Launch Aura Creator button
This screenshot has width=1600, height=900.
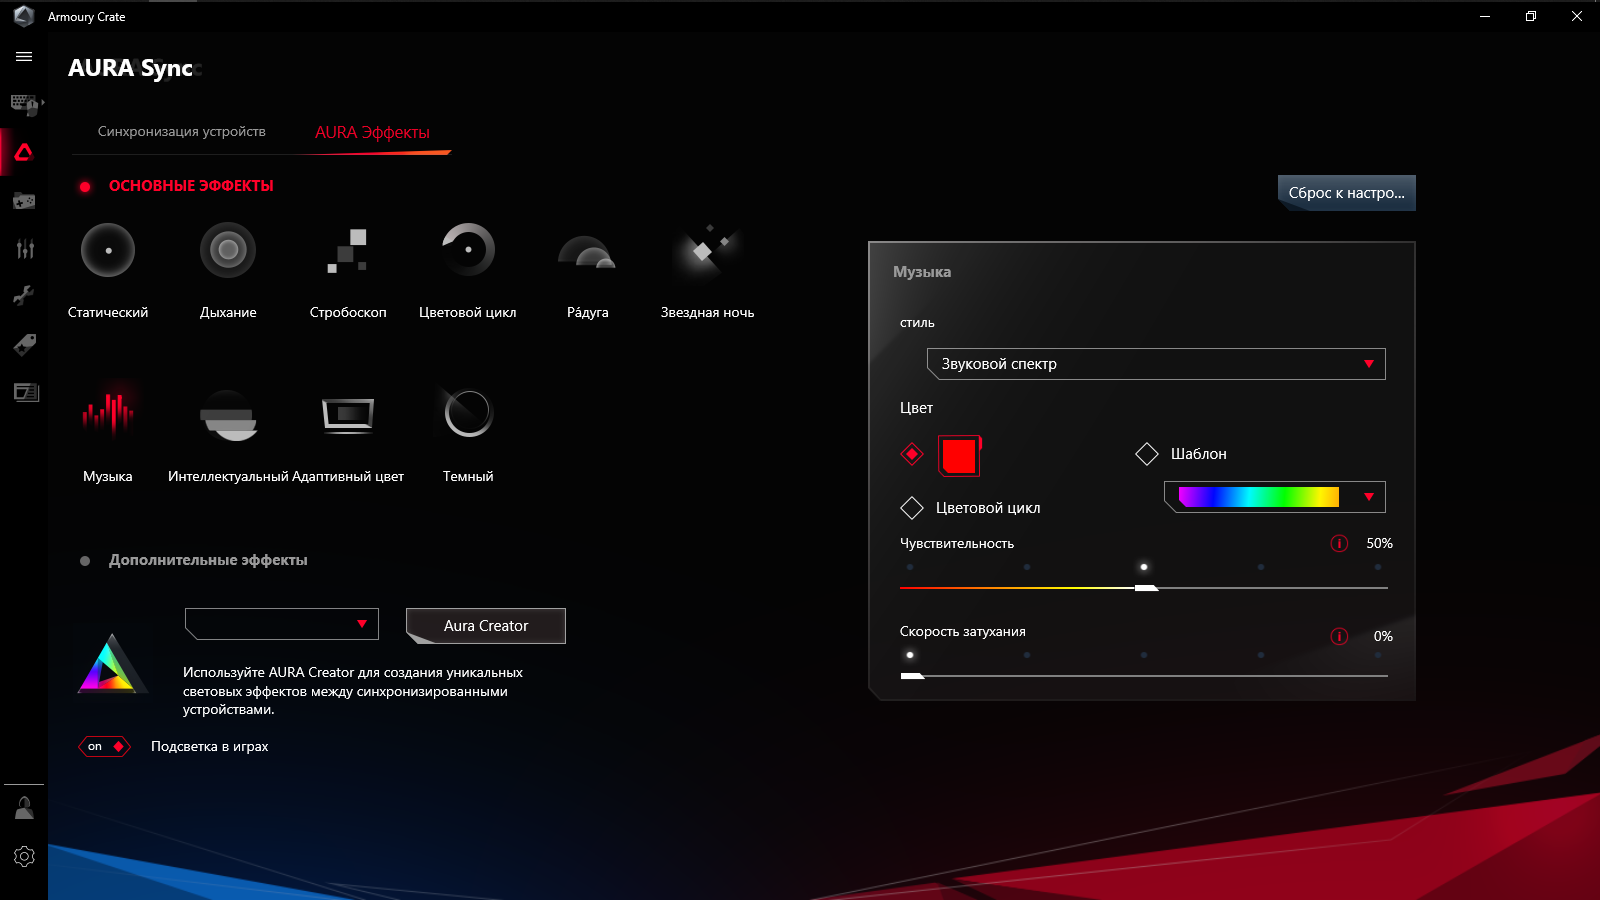486,626
